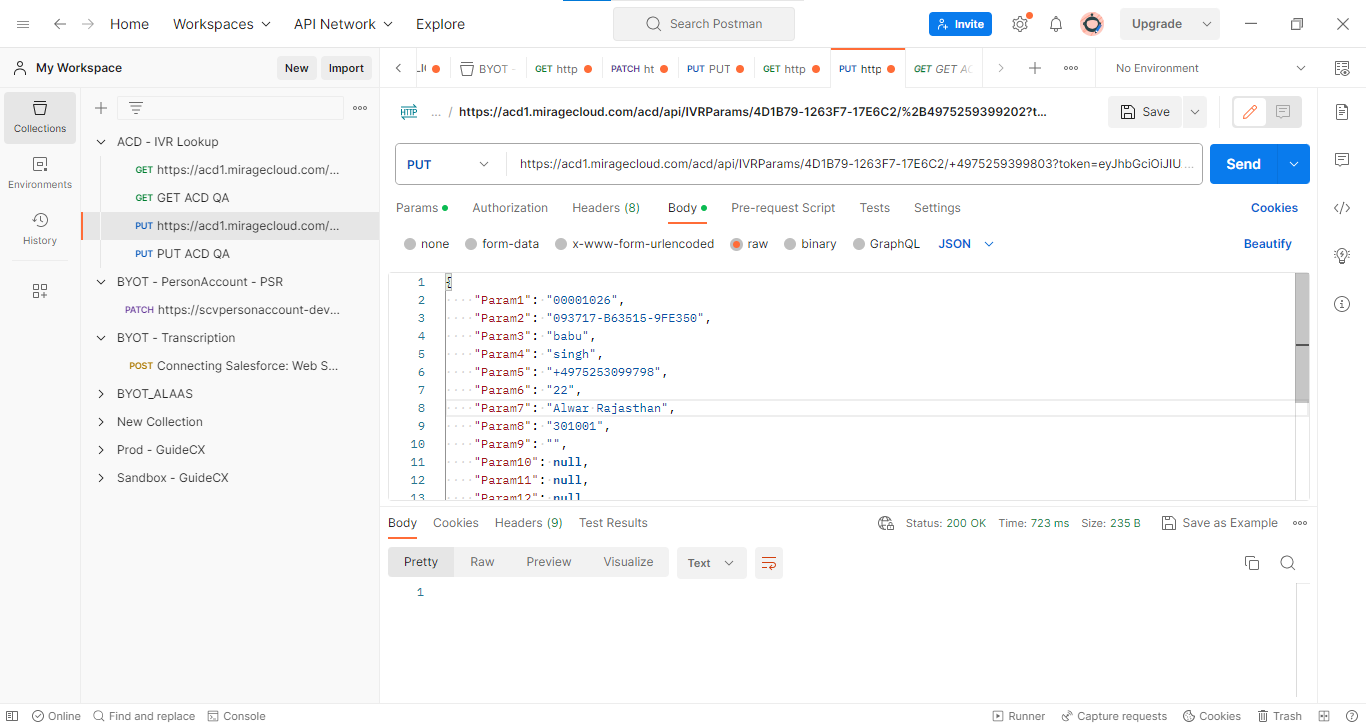The width and height of the screenshot is (1366, 727).
Task: Open the settings gear icon
Action: pyautogui.click(x=1020, y=24)
